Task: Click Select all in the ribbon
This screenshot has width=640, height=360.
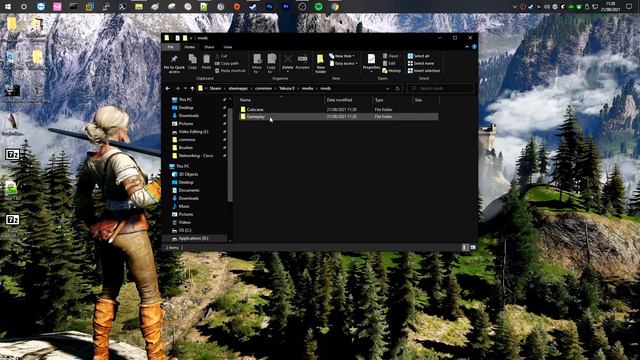Action: tap(418, 56)
